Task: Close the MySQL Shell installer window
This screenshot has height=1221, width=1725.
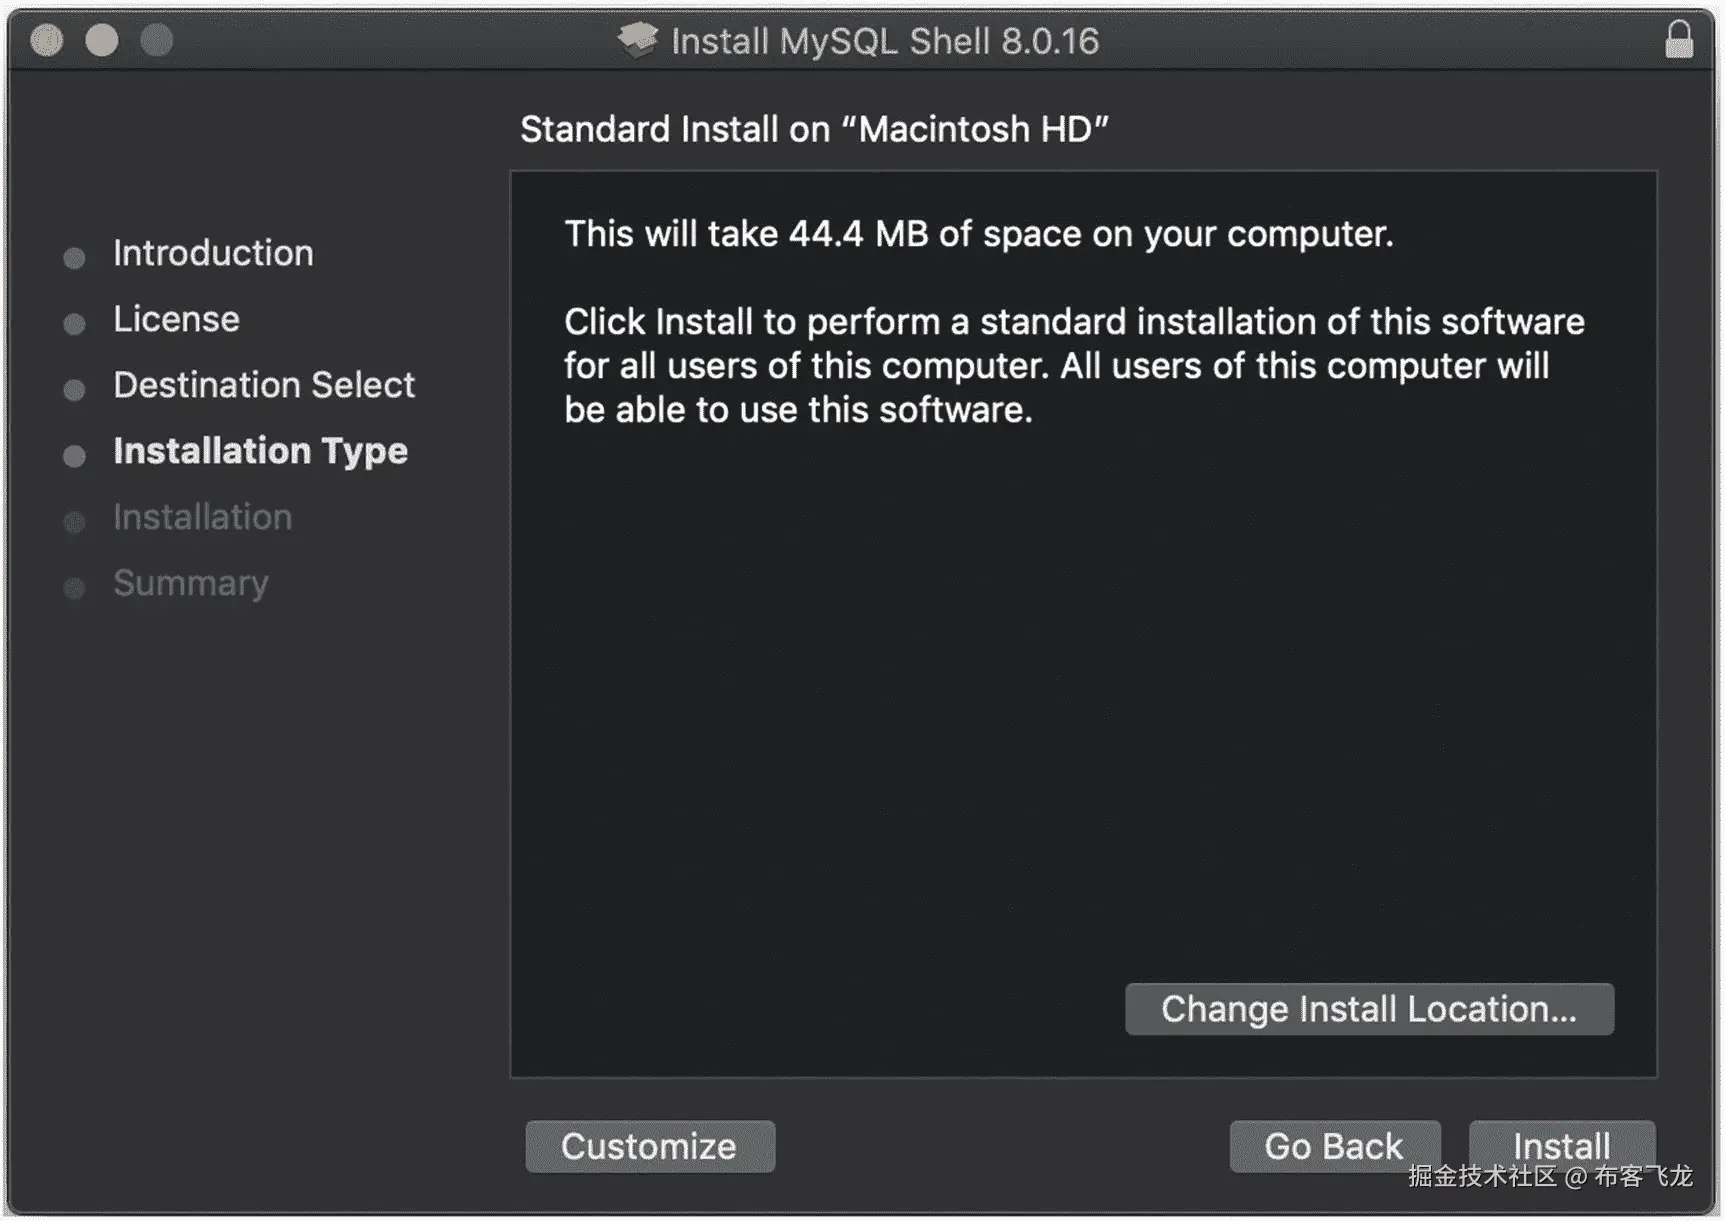Action: (x=47, y=41)
